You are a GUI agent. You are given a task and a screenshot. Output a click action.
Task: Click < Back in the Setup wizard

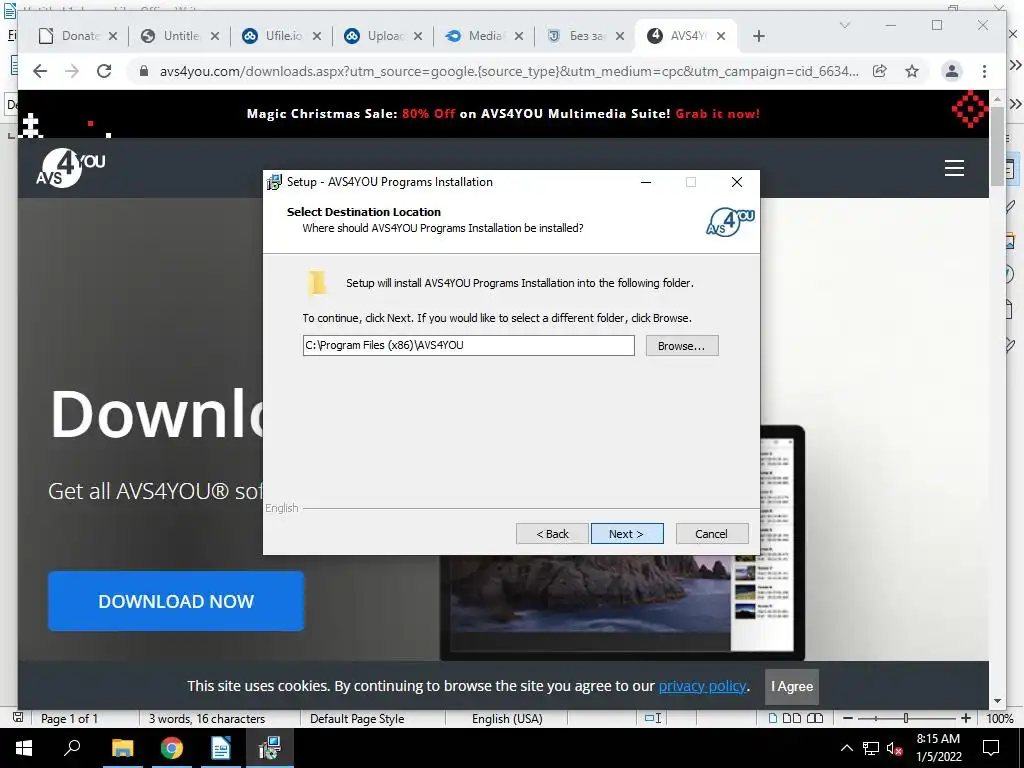552,534
